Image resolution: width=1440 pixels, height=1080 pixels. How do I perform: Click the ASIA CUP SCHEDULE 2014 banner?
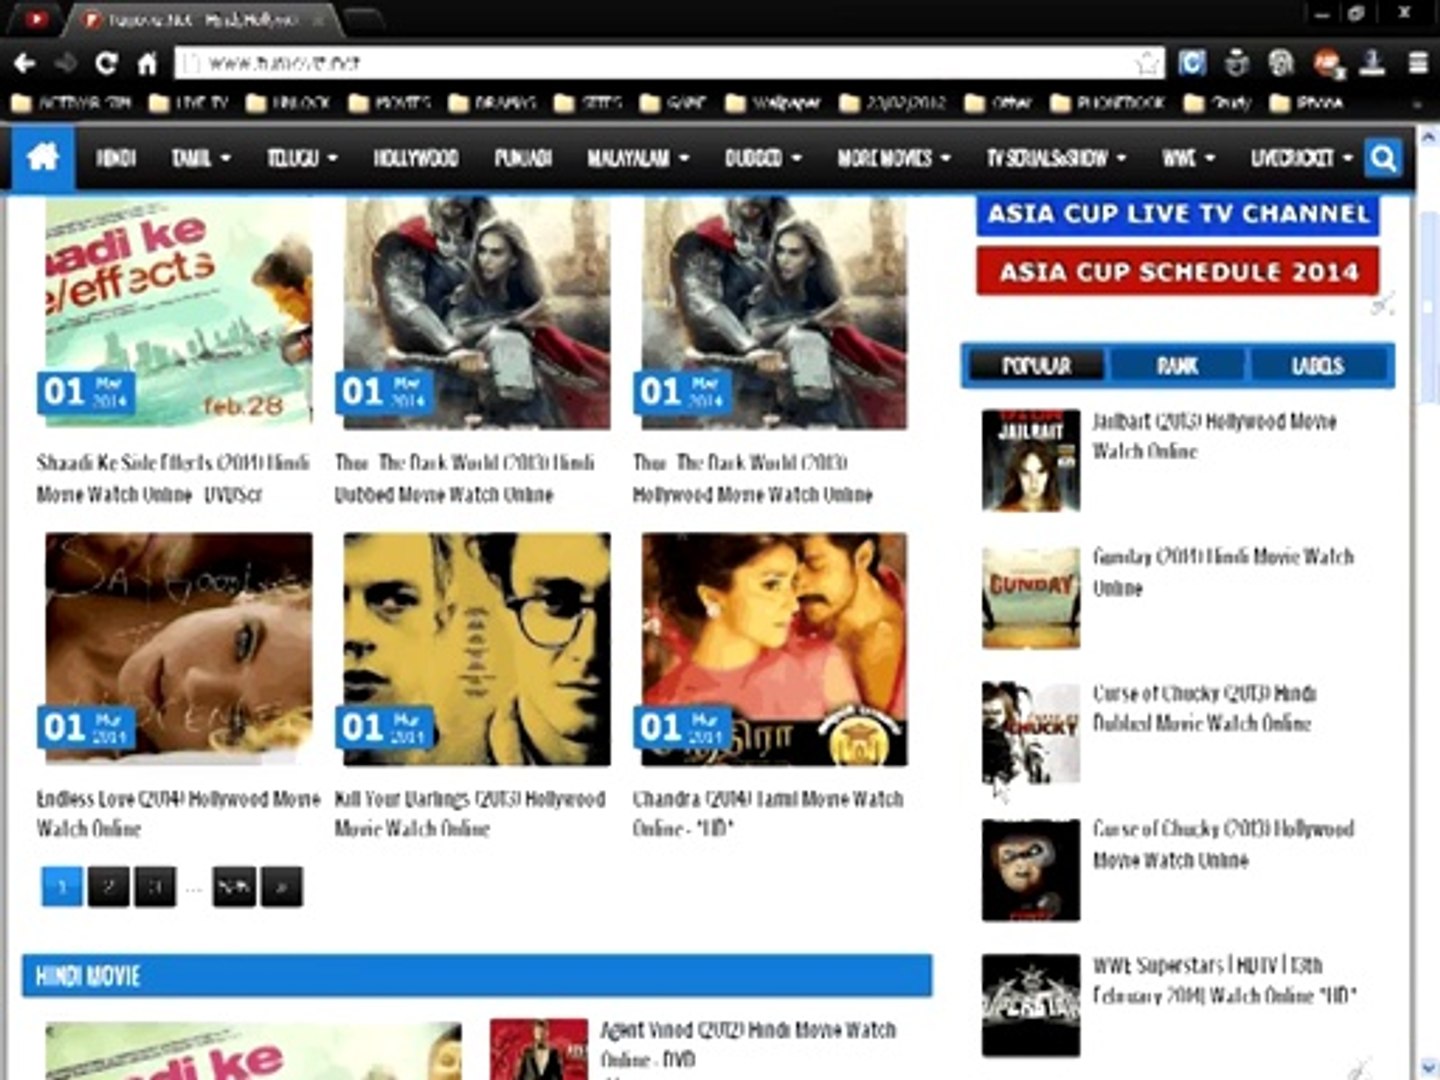coord(1178,271)
